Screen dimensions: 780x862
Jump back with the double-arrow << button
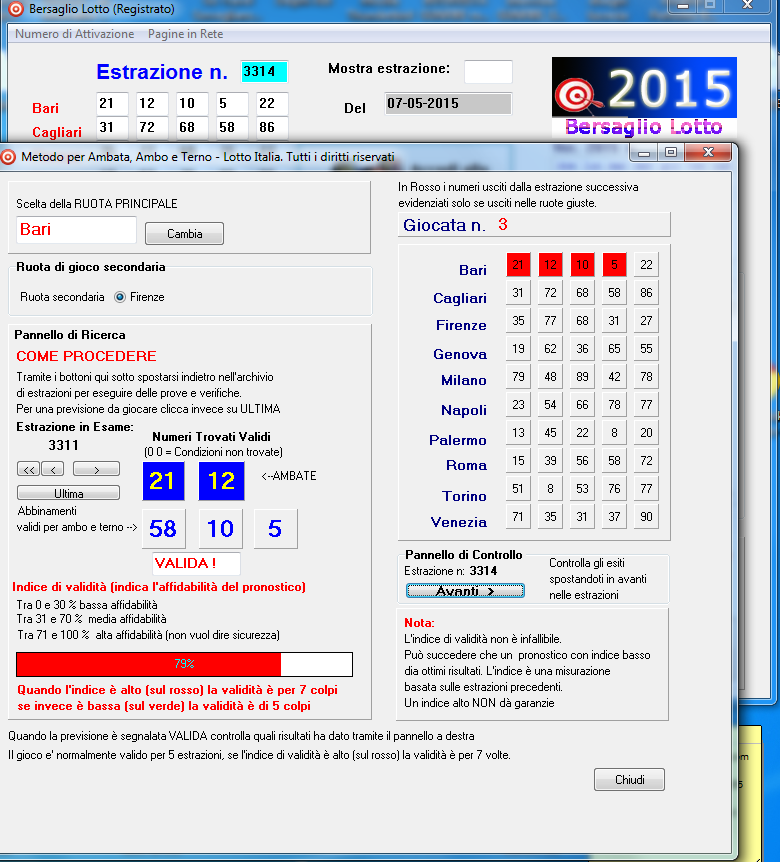(29, 469)
